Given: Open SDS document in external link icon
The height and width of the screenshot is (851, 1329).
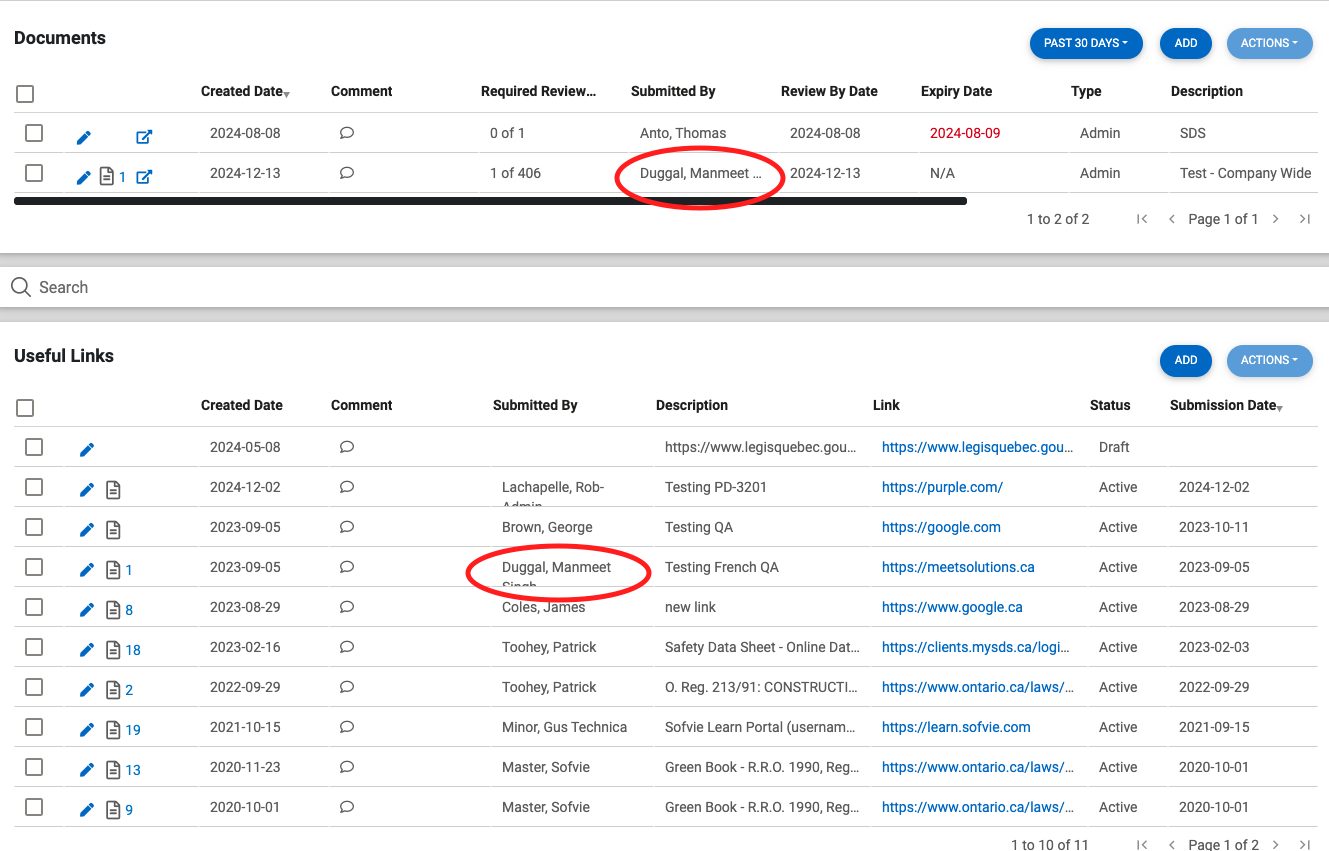Looking at the screenshot, I should 144,137.
